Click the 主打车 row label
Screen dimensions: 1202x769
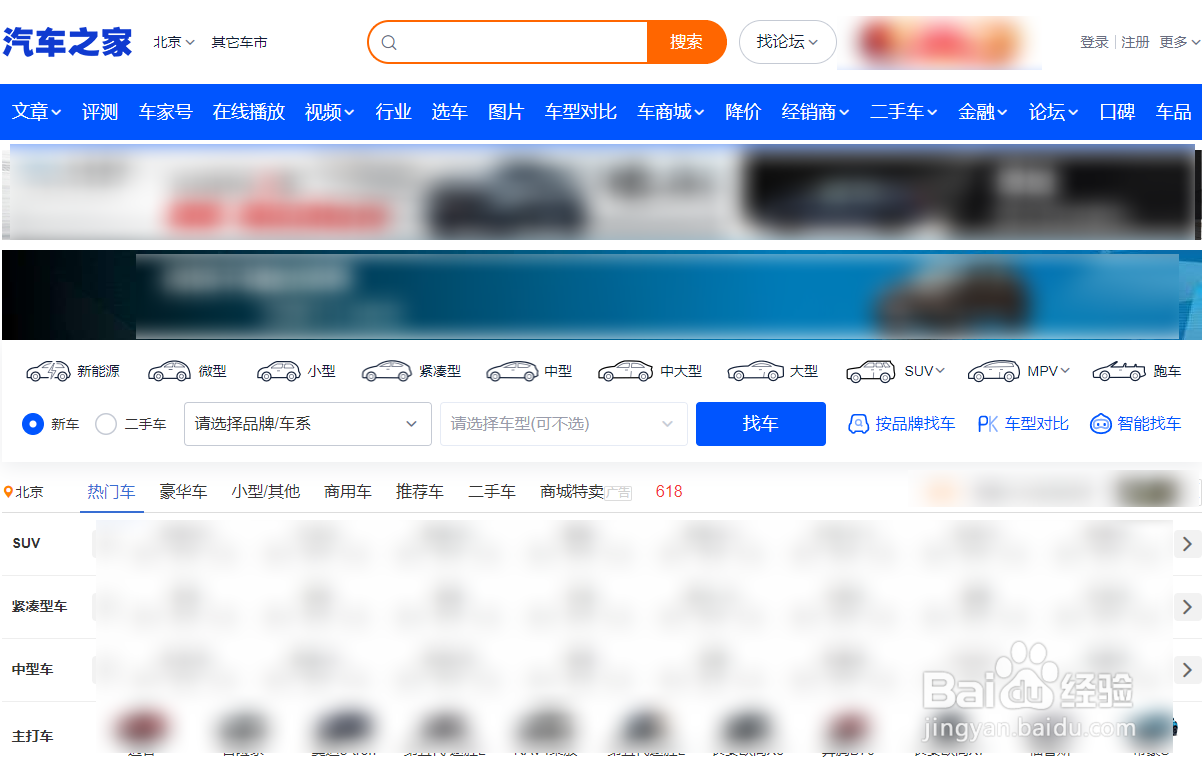pyautogui.click(x=33, y=736)
